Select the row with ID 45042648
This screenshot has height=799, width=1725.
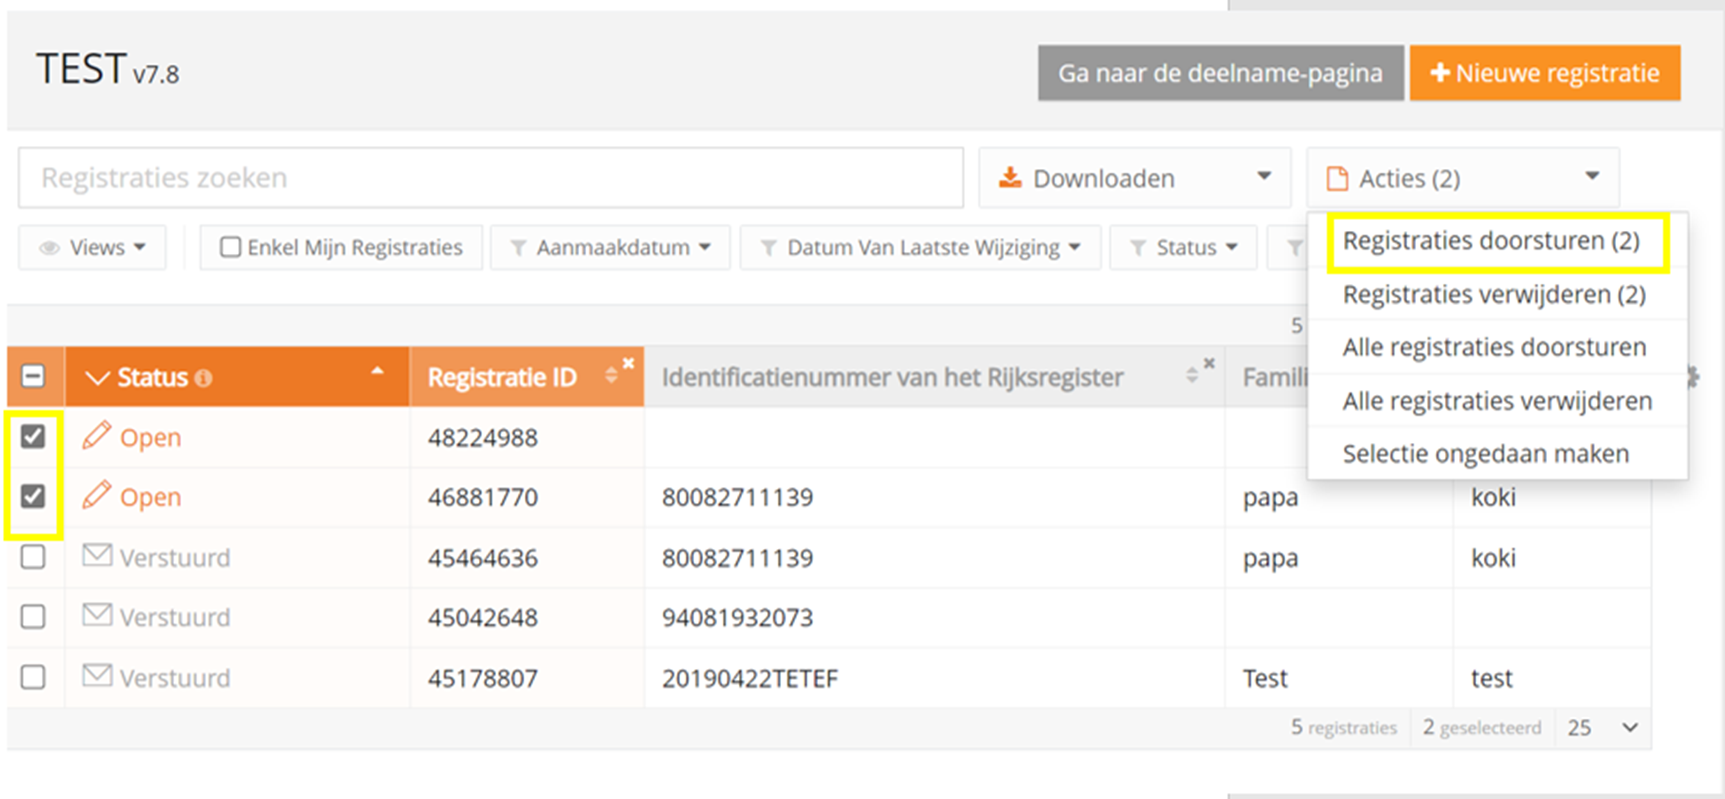(33, 616)
